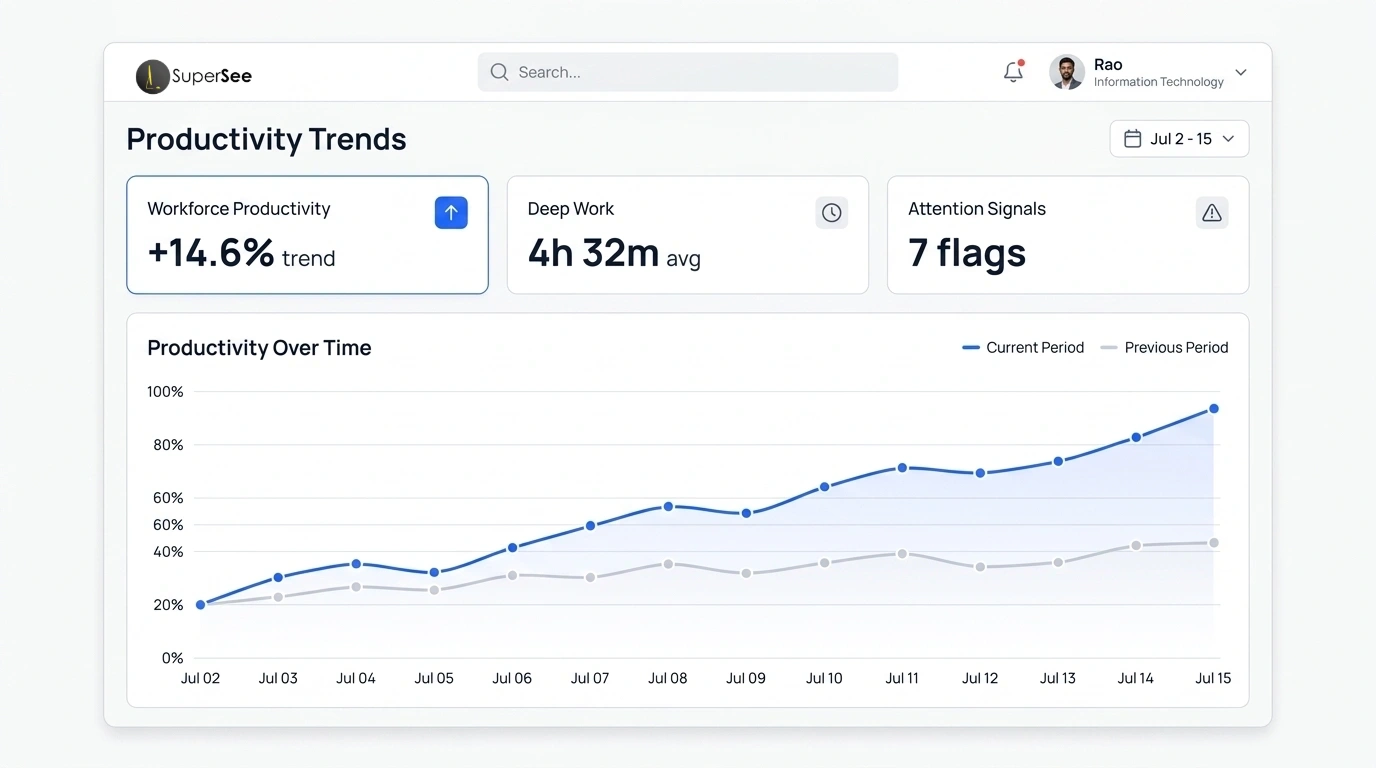1376x768 pixels.
Task: Select the Deep Work card
Action: pyautogui.click(x=688, y=235)
